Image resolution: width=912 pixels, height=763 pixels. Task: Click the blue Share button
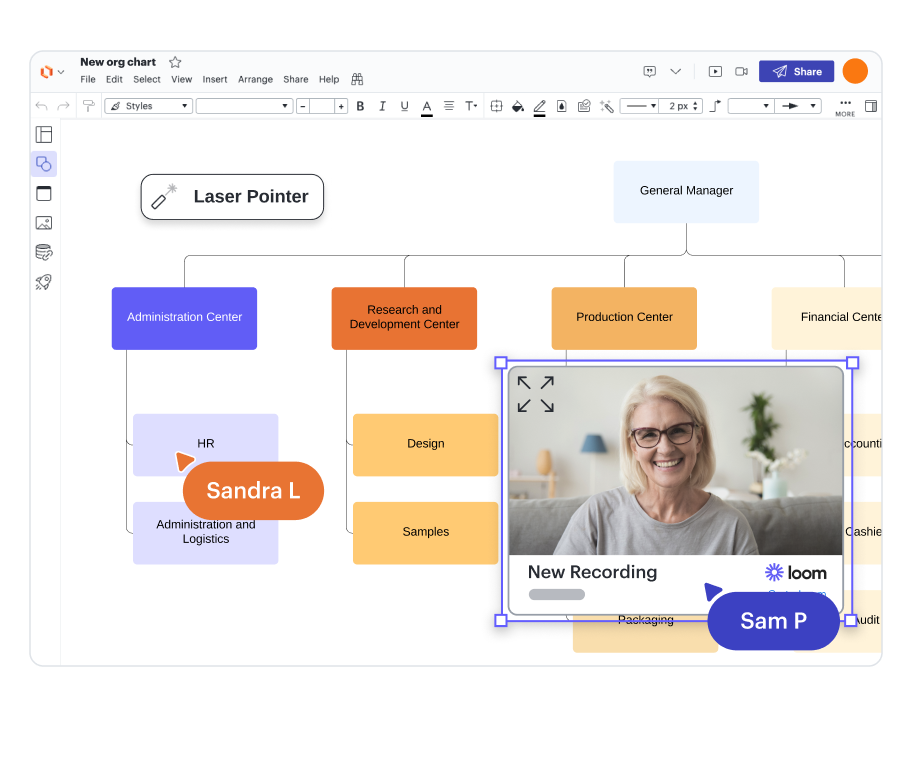796,71
